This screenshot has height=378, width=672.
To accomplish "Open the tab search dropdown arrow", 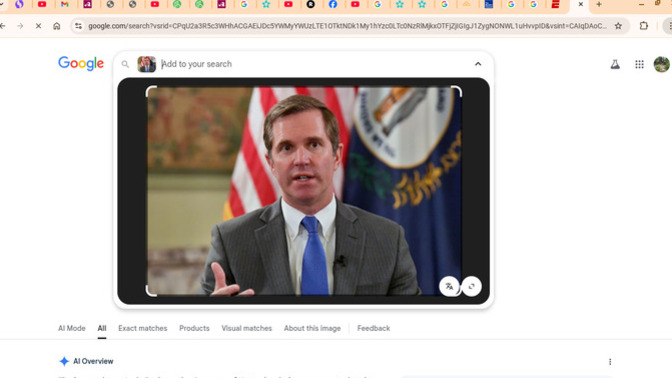I will click(x=2, y=4).
